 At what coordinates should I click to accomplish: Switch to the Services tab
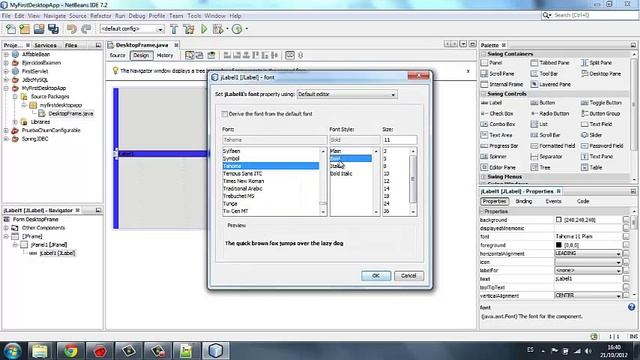[x=45, y=45]
